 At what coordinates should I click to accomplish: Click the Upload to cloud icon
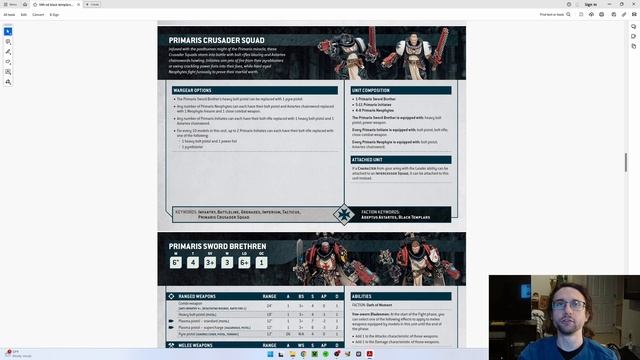591,15
